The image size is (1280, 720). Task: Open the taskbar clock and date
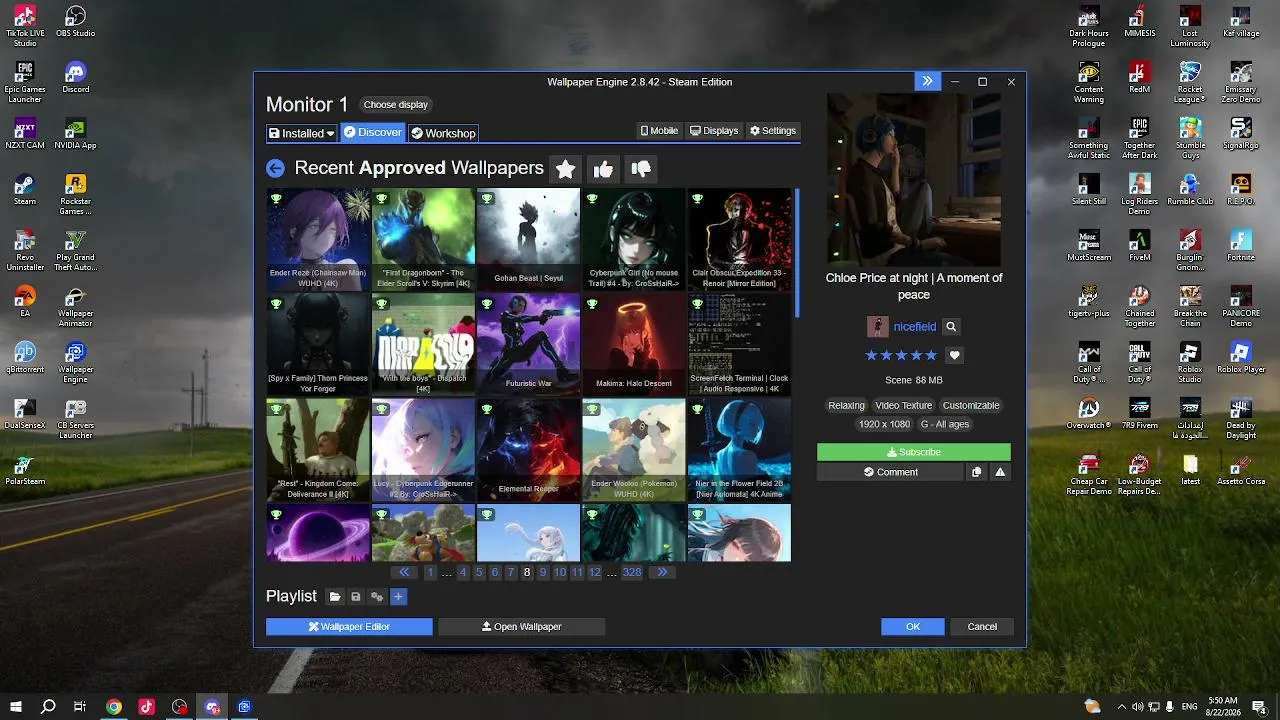coord(1225,707)
